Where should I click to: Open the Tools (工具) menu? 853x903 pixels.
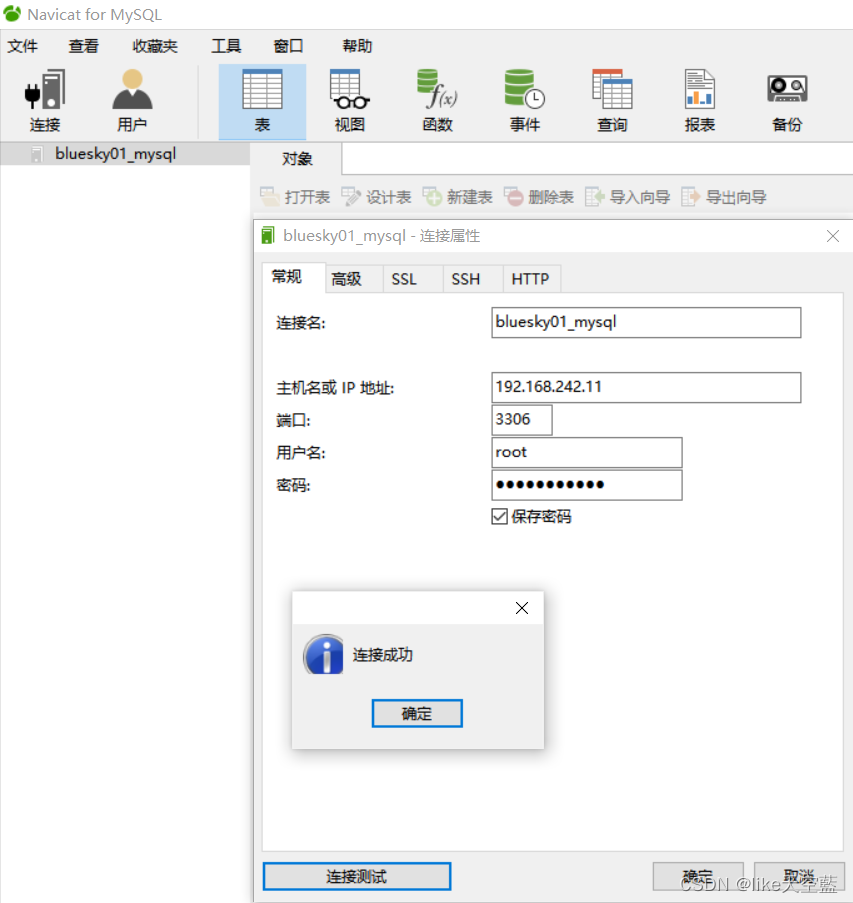[x=226, y=46]
